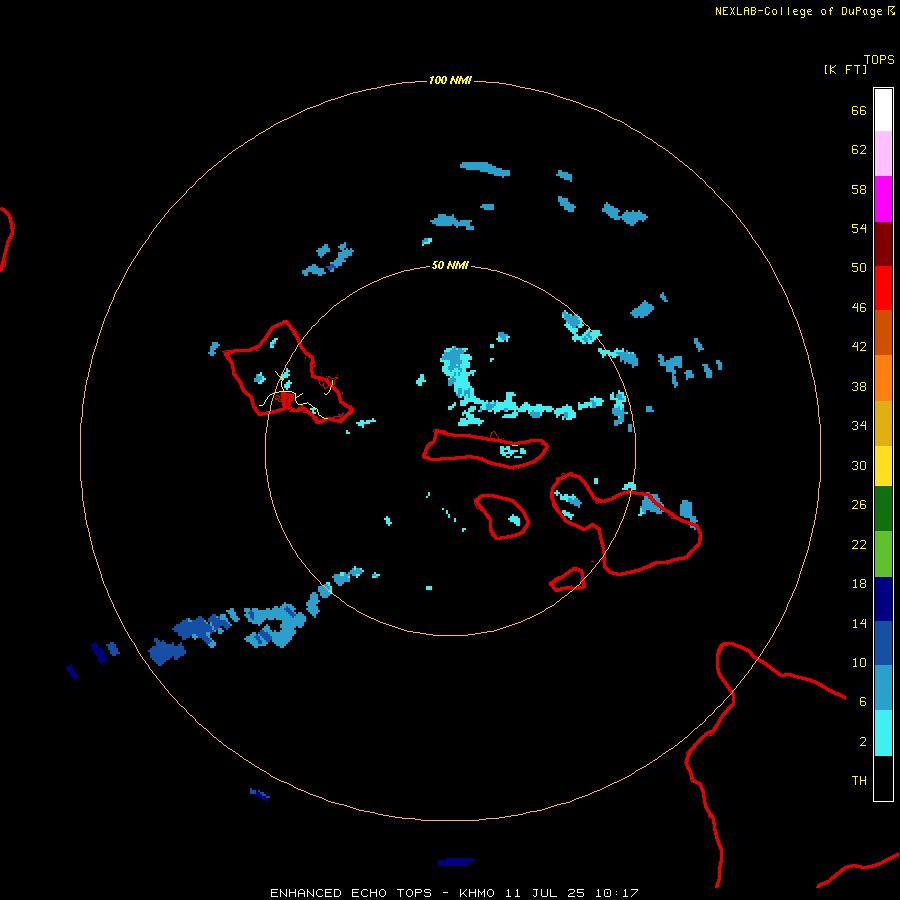This screenshot has width=900, height=900.
Task: Click the TH legend label
Action: click(859, 780)
